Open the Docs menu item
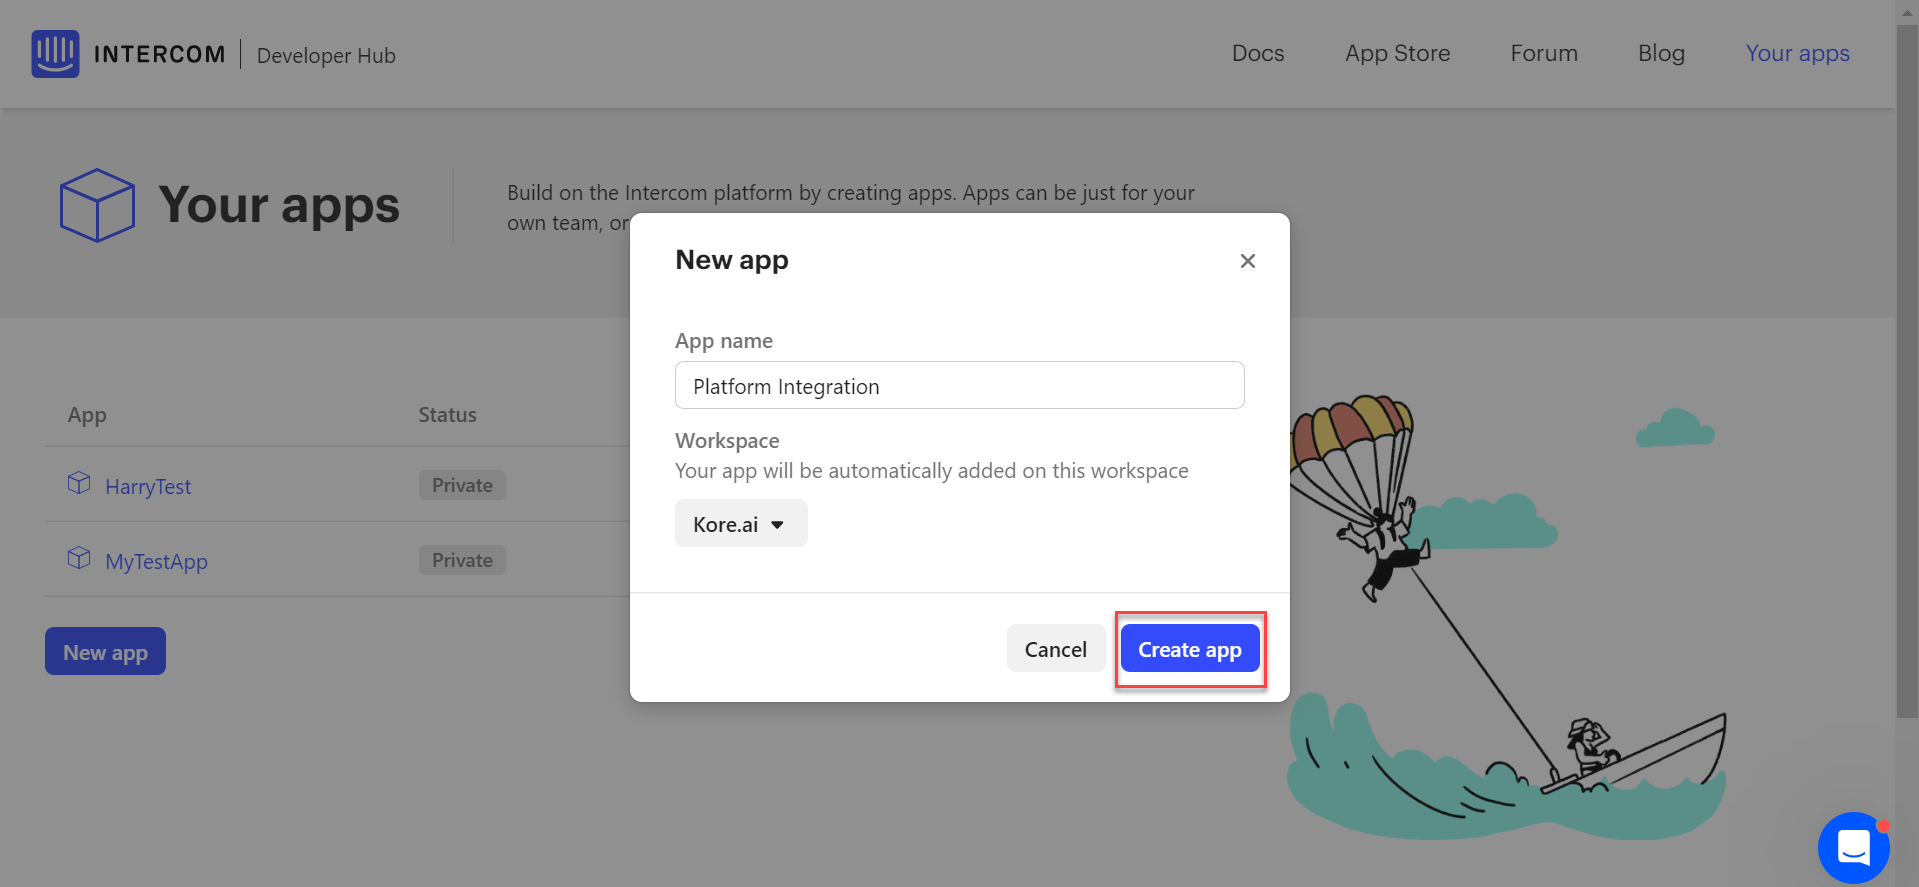Image resolution: width=1919 pixels, height=887 pixels. (1257, 54)
